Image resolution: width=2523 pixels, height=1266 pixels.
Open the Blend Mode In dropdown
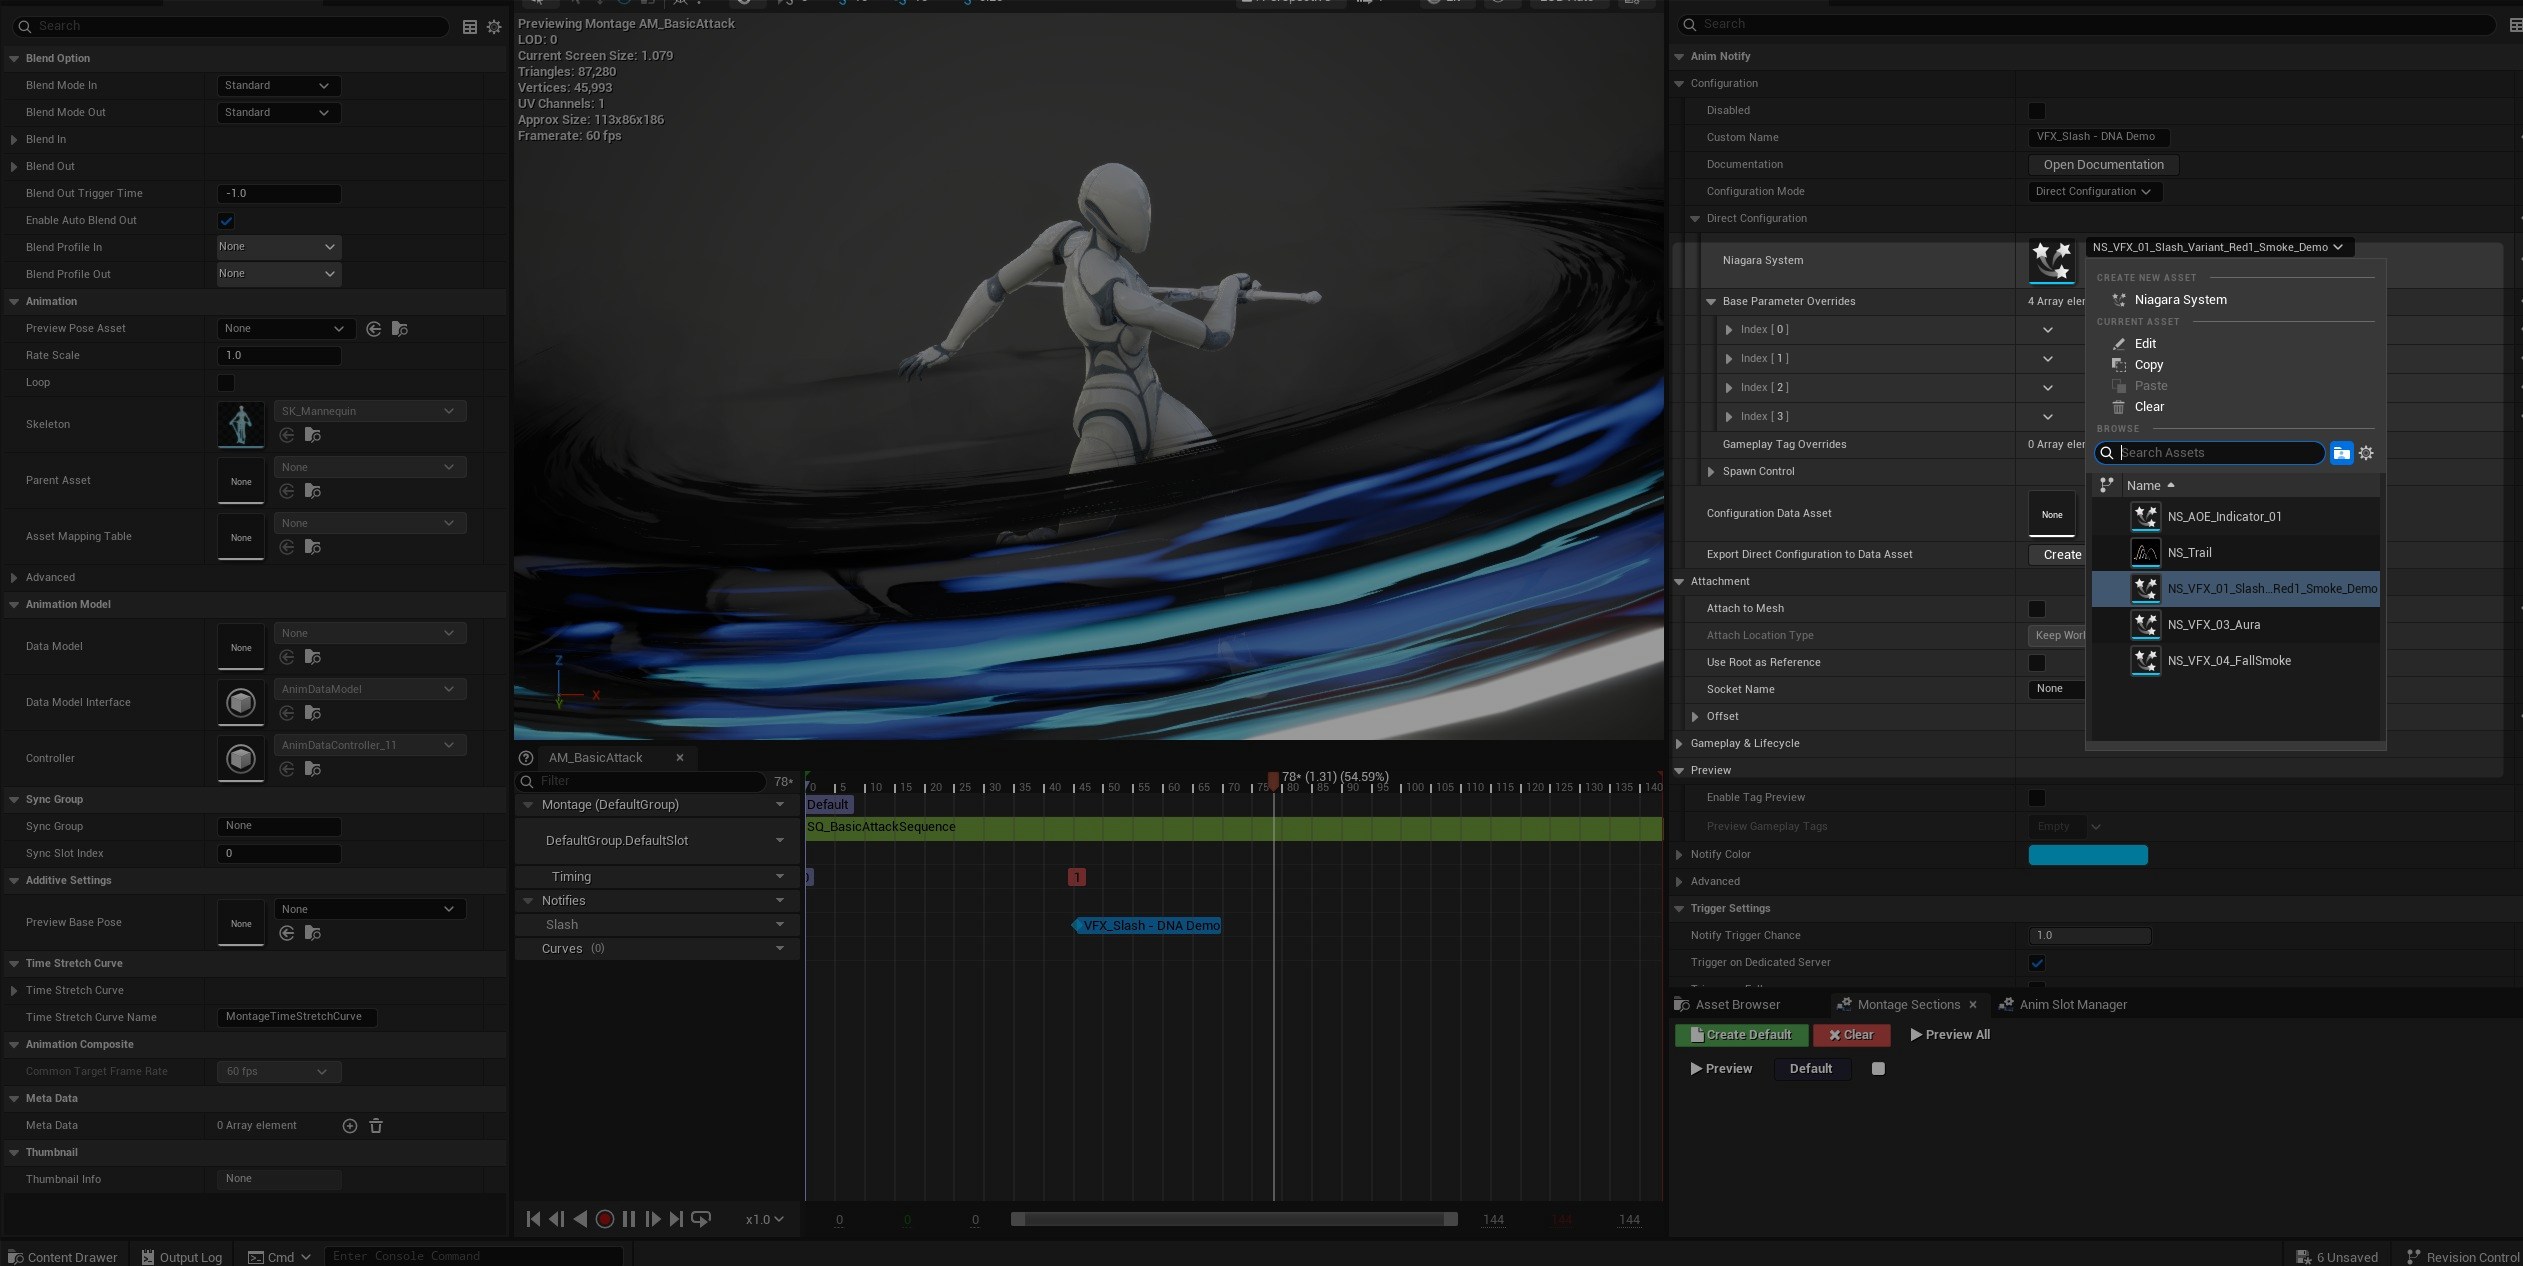tap(278, 86)
